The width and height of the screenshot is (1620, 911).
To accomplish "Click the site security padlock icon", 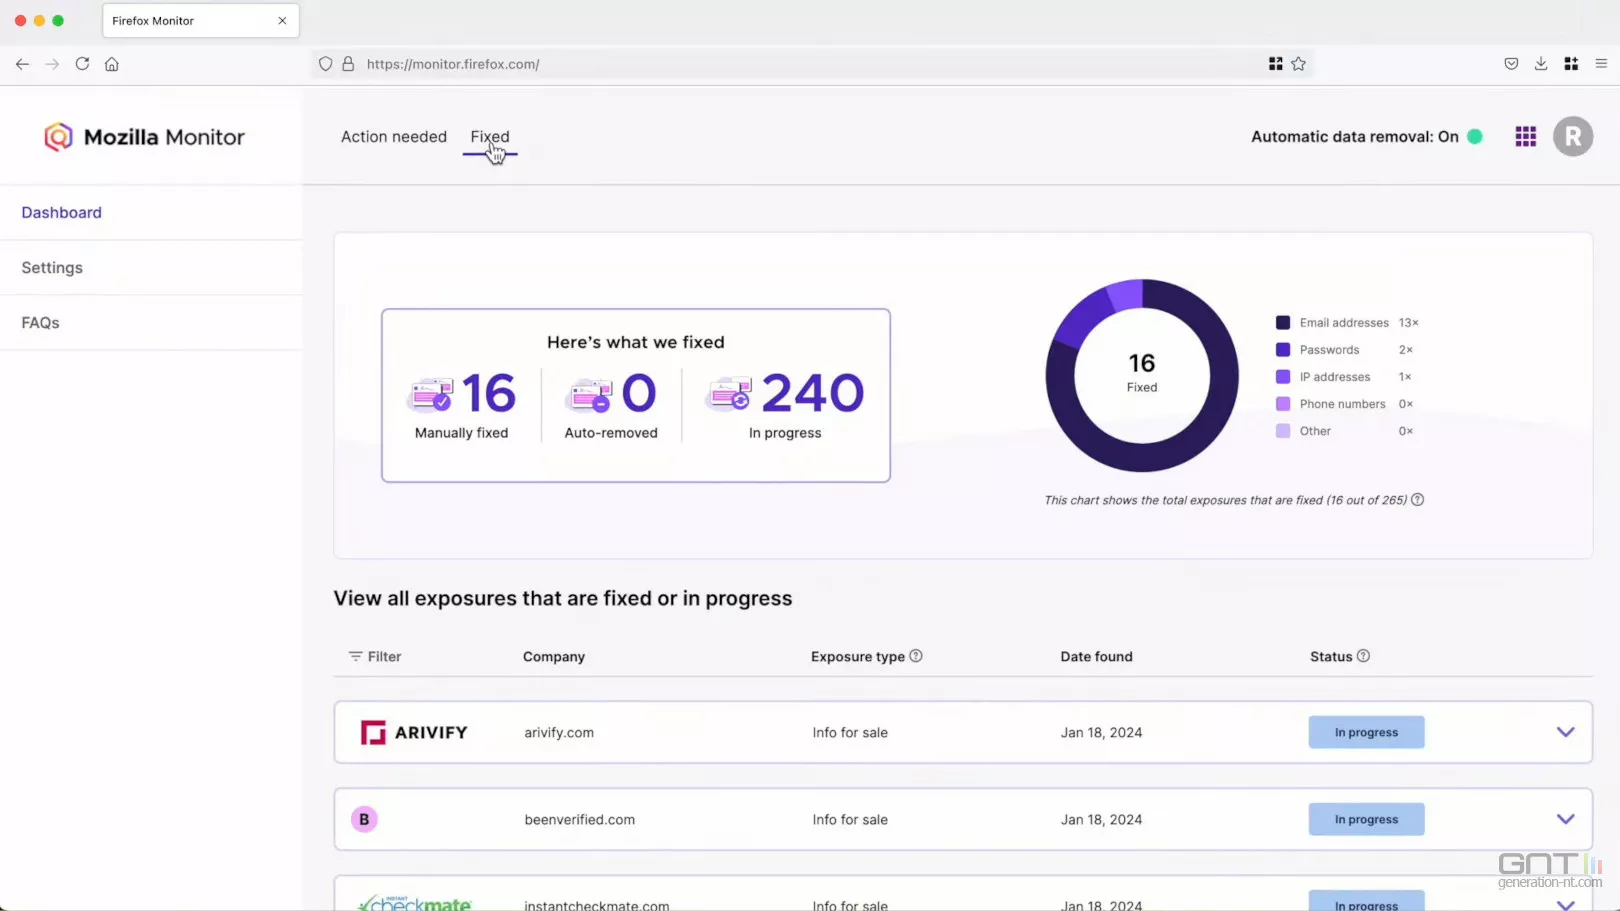I will [348, 64].
